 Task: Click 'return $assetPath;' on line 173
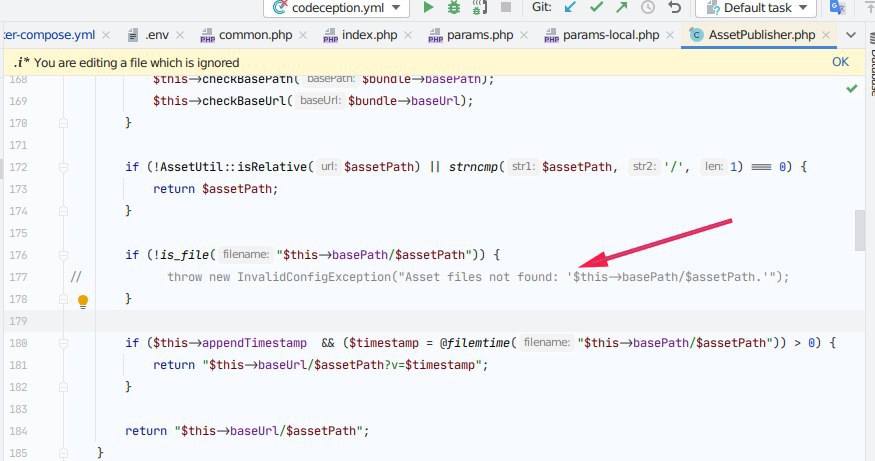[x=215, y=189]
